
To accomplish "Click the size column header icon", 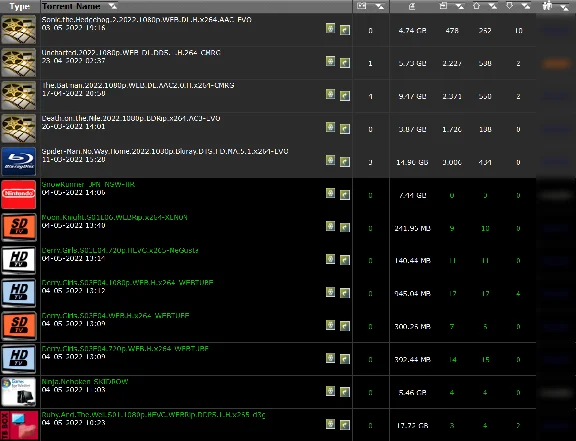I will 412,6.
